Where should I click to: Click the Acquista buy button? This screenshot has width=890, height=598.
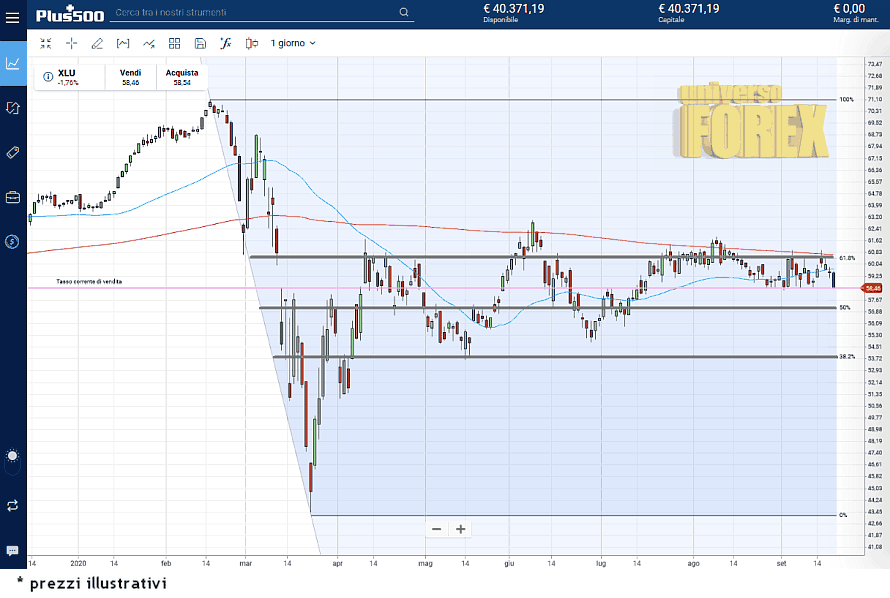[x=182, y=77]
